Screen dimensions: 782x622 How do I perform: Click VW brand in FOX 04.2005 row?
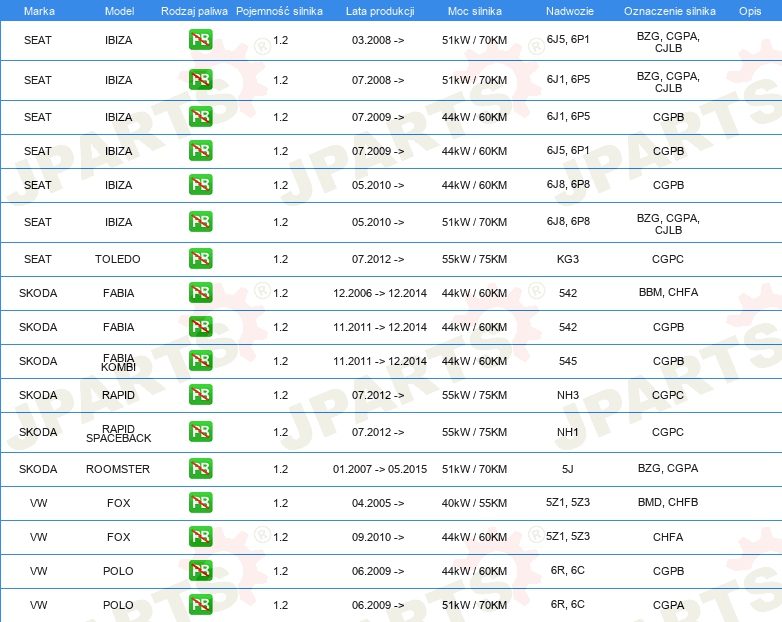pos(38,503)
